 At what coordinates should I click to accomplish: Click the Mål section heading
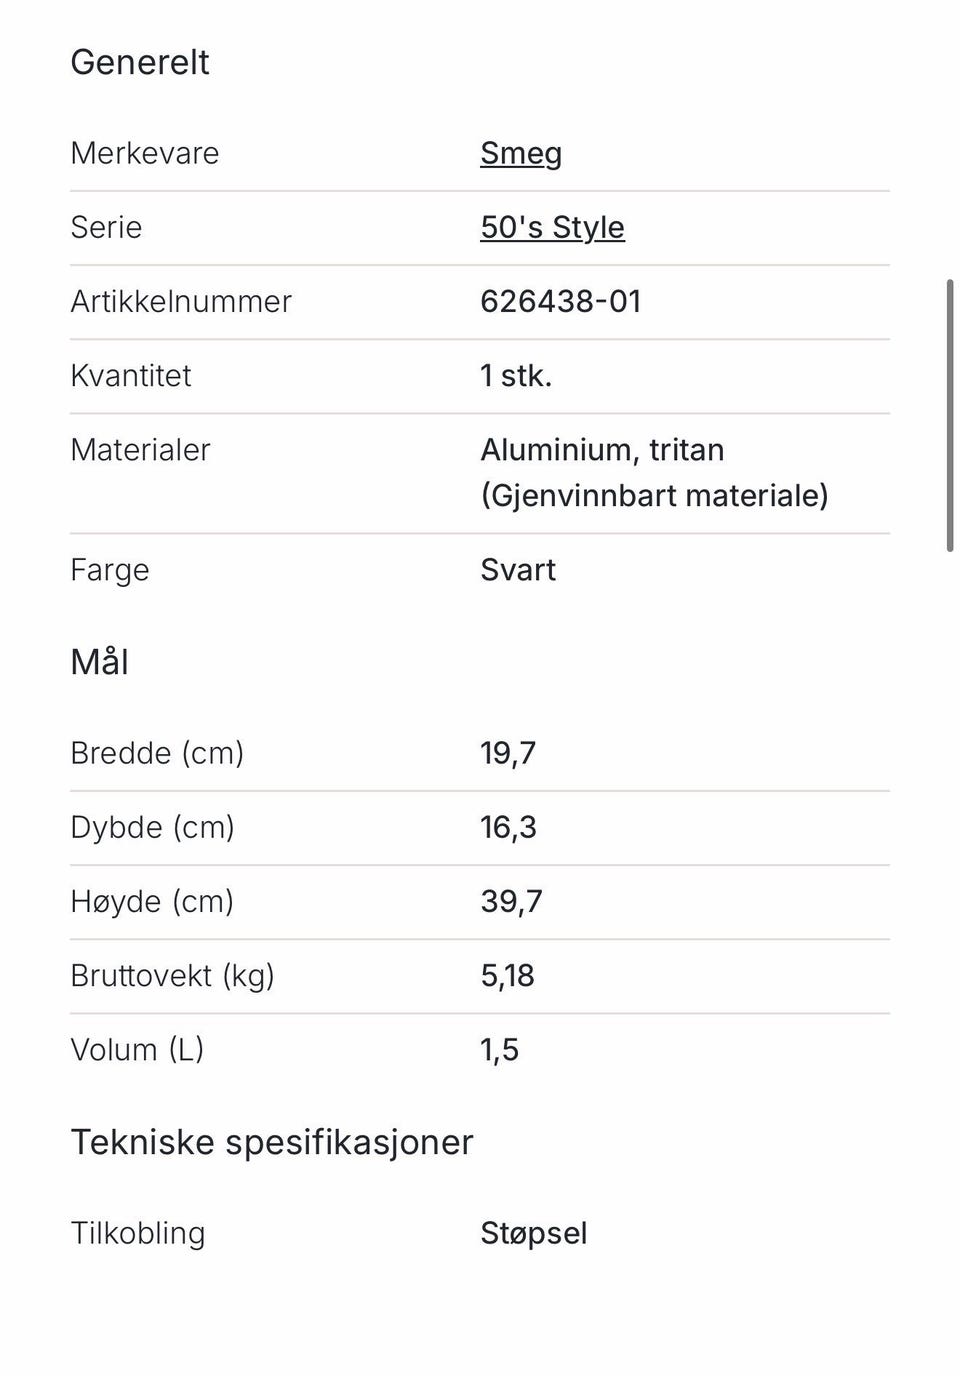[x=99, y=662]
